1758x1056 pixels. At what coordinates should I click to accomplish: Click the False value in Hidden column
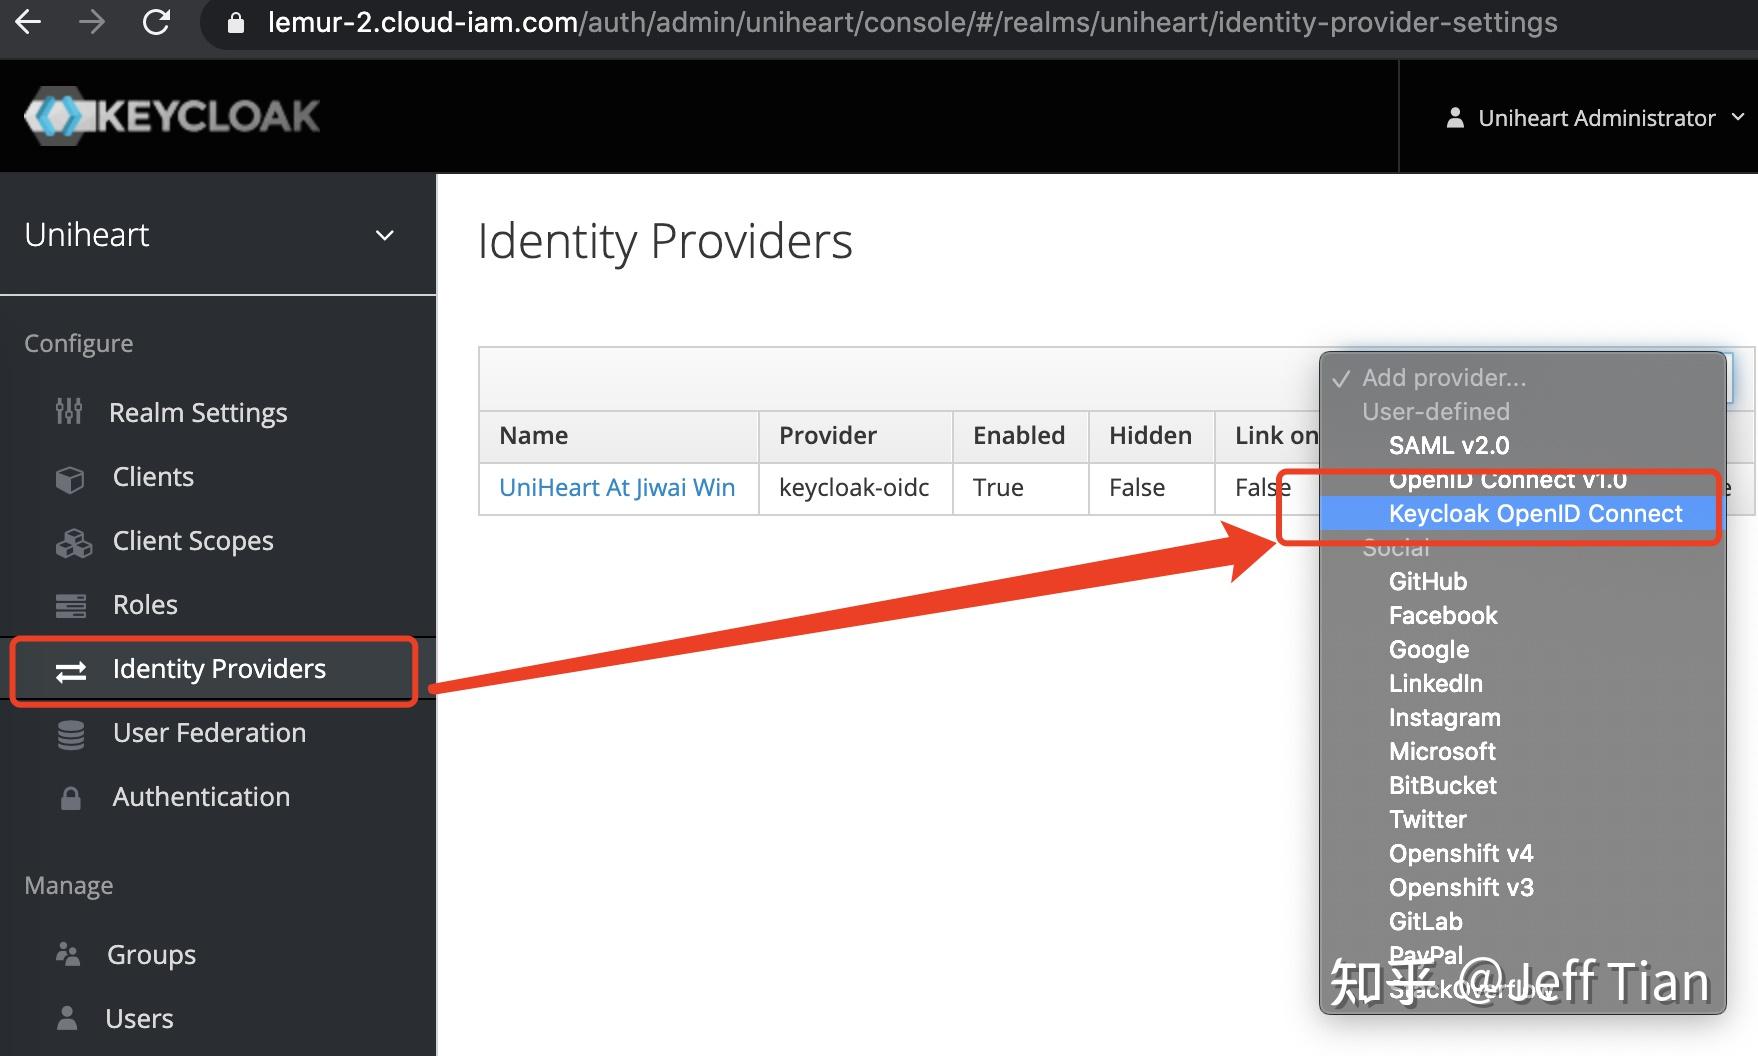(x=1137, y=487)
